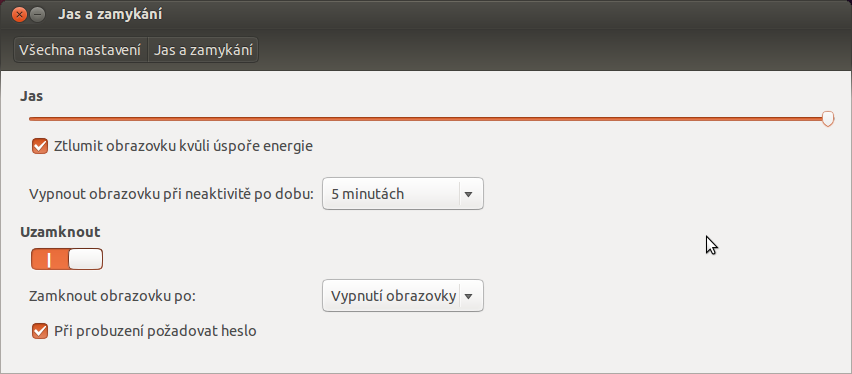This screenshot has width=852, height=374.
Task: Uncheck the Při probuzení požadovat heslo checkbox
Action: coord(40,331)
